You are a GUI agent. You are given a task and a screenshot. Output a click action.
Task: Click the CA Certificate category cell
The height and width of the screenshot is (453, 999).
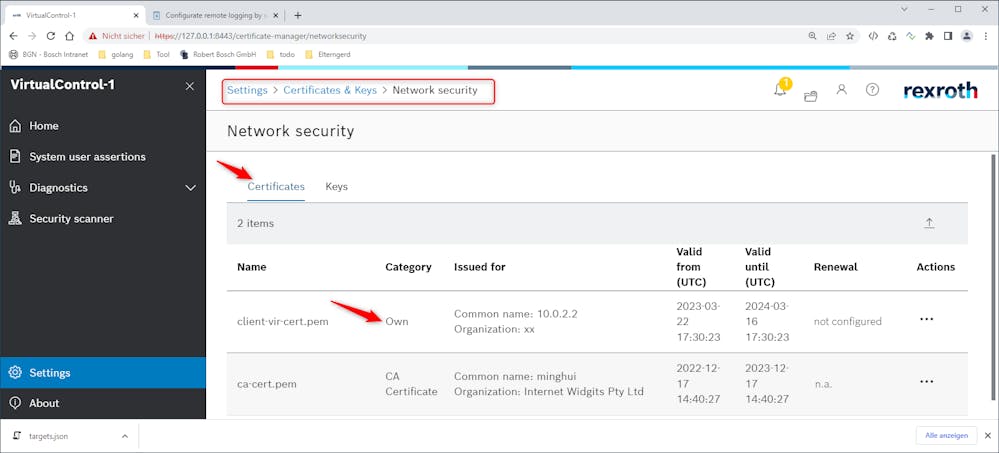(412, 384)
